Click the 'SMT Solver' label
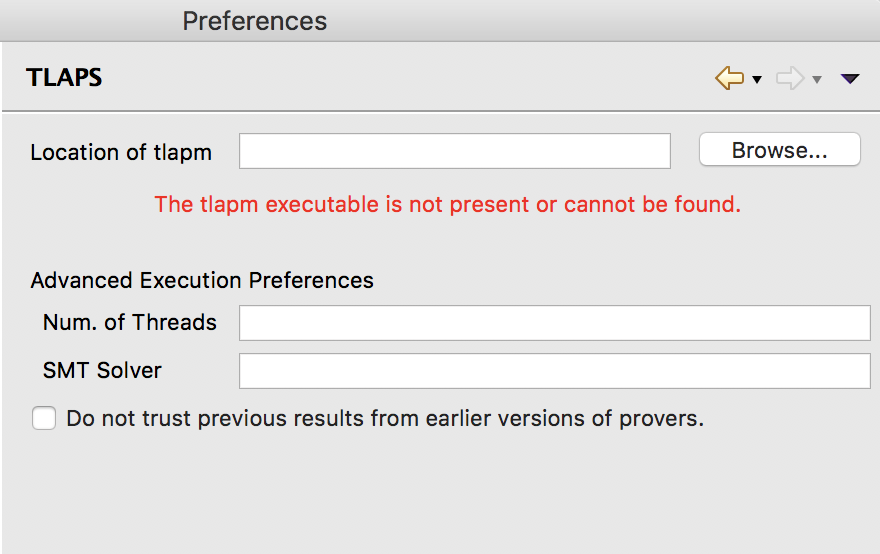 coord(102,370)
